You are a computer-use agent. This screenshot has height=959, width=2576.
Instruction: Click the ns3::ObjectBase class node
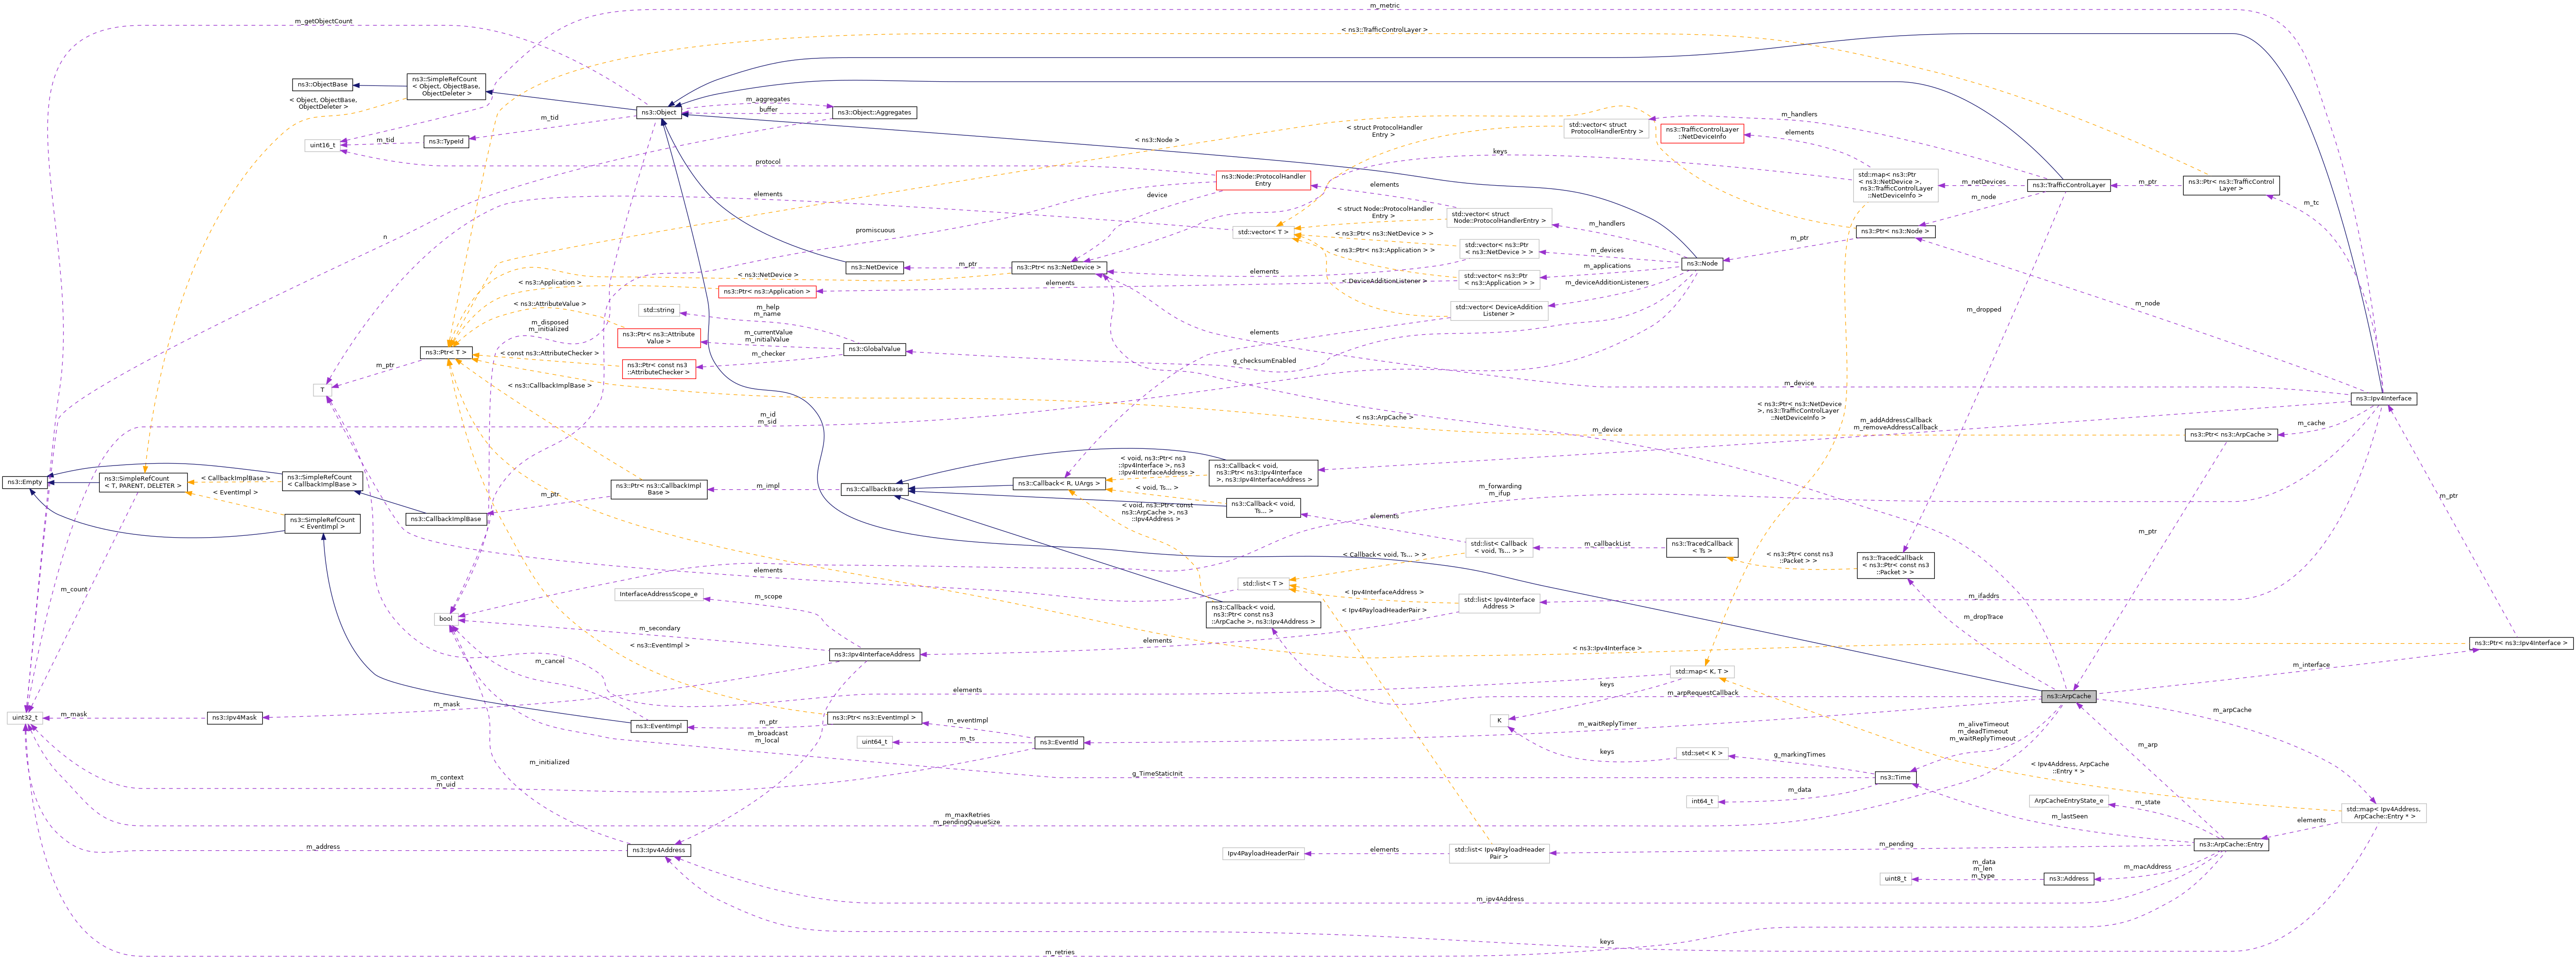pos(323,85)
